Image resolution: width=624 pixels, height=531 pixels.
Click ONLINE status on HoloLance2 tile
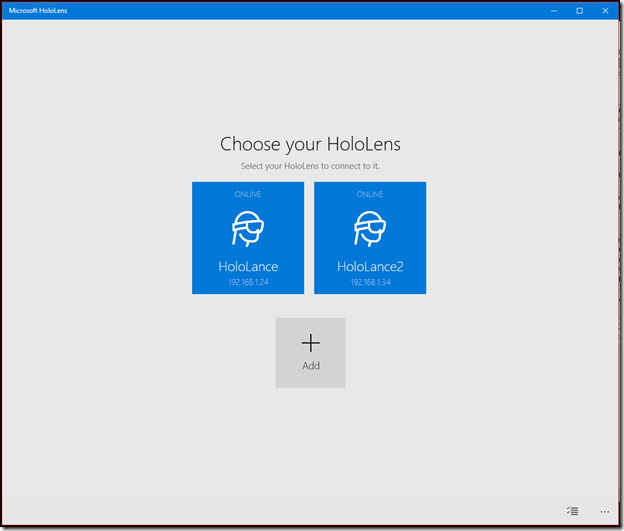point(370,194)
